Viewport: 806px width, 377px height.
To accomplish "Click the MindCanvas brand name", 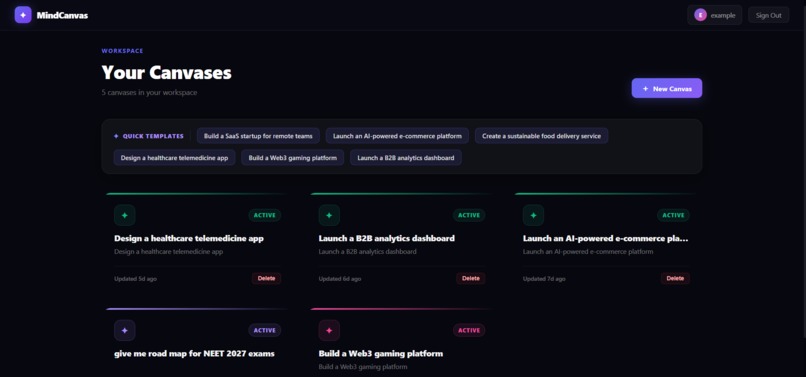I will pos(62,15).
